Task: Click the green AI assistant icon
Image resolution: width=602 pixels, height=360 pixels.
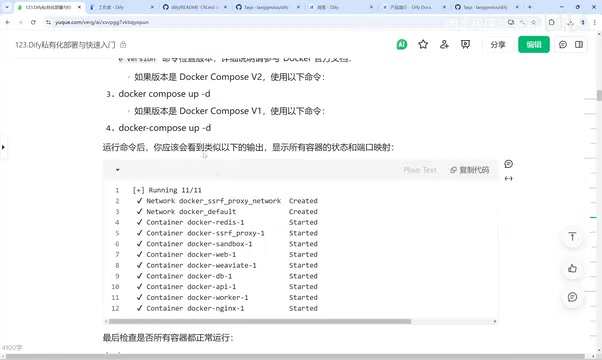Action: coord(402,45)
